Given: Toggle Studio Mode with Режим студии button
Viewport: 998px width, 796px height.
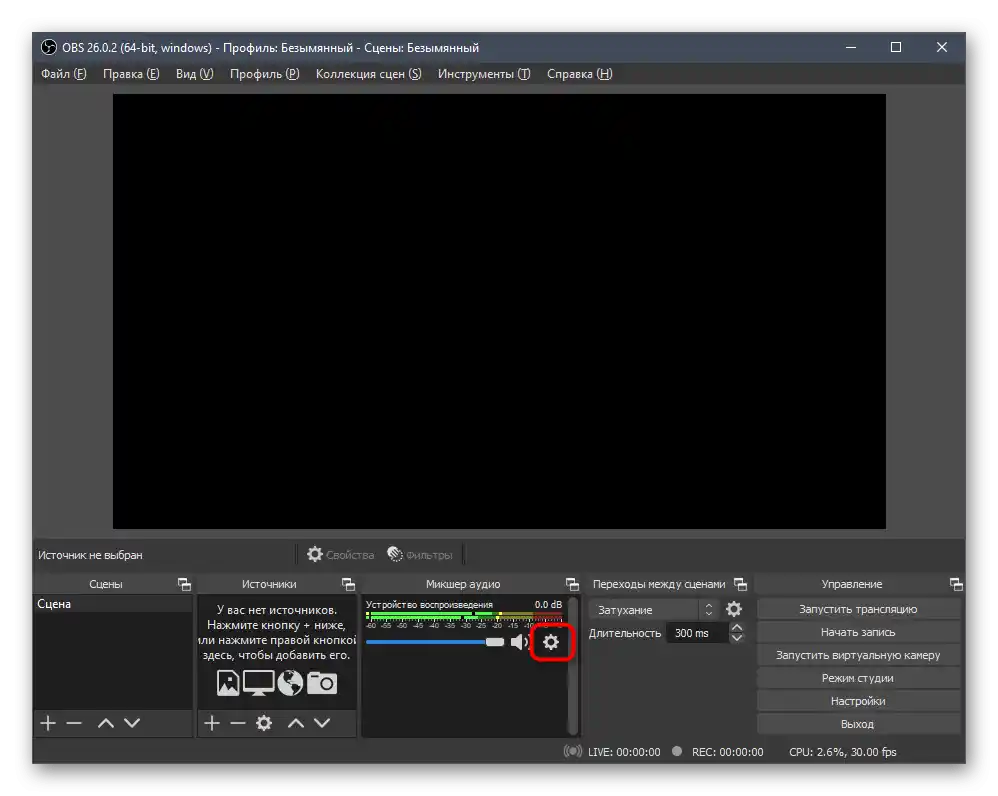Looking at the screenshot, I should [858, 678].
